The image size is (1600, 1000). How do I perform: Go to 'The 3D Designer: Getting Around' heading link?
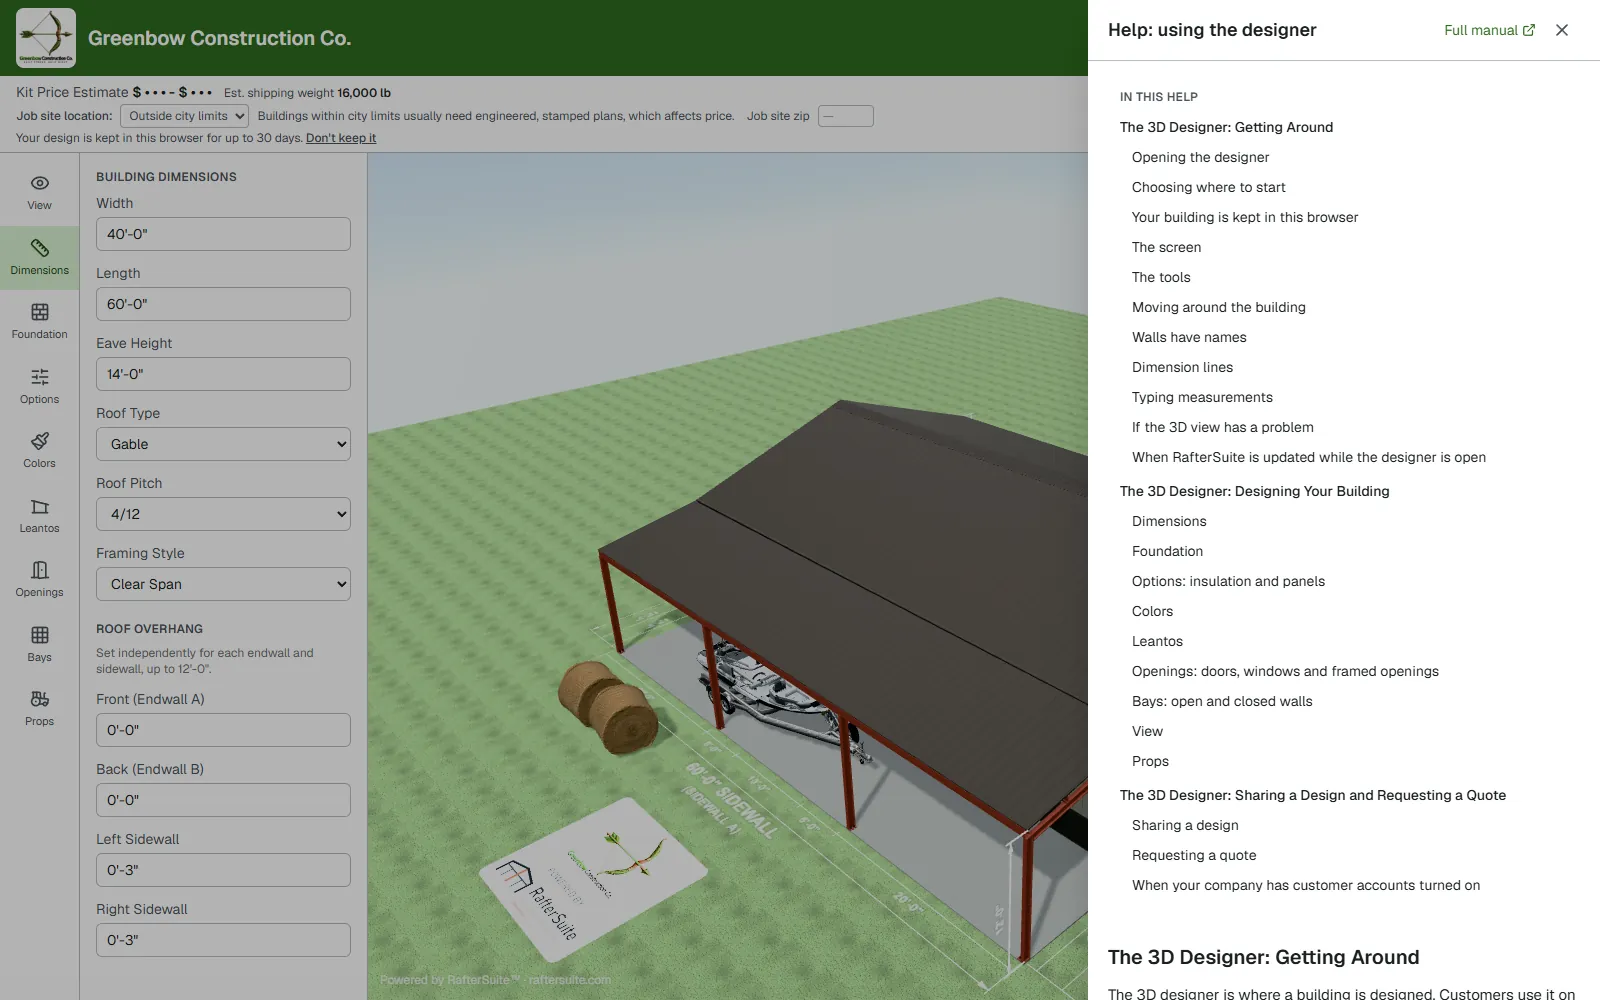[1226, 127]
